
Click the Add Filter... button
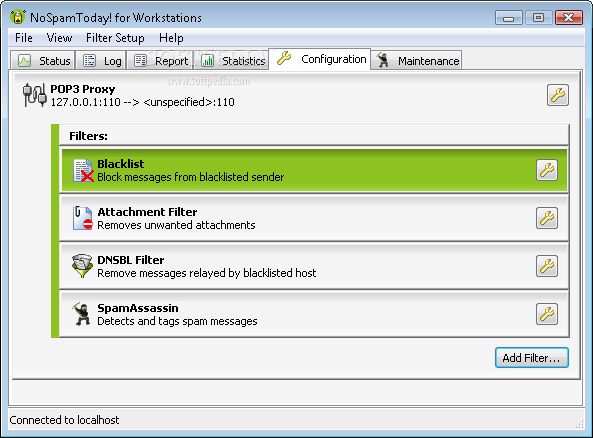click(531, 358)
